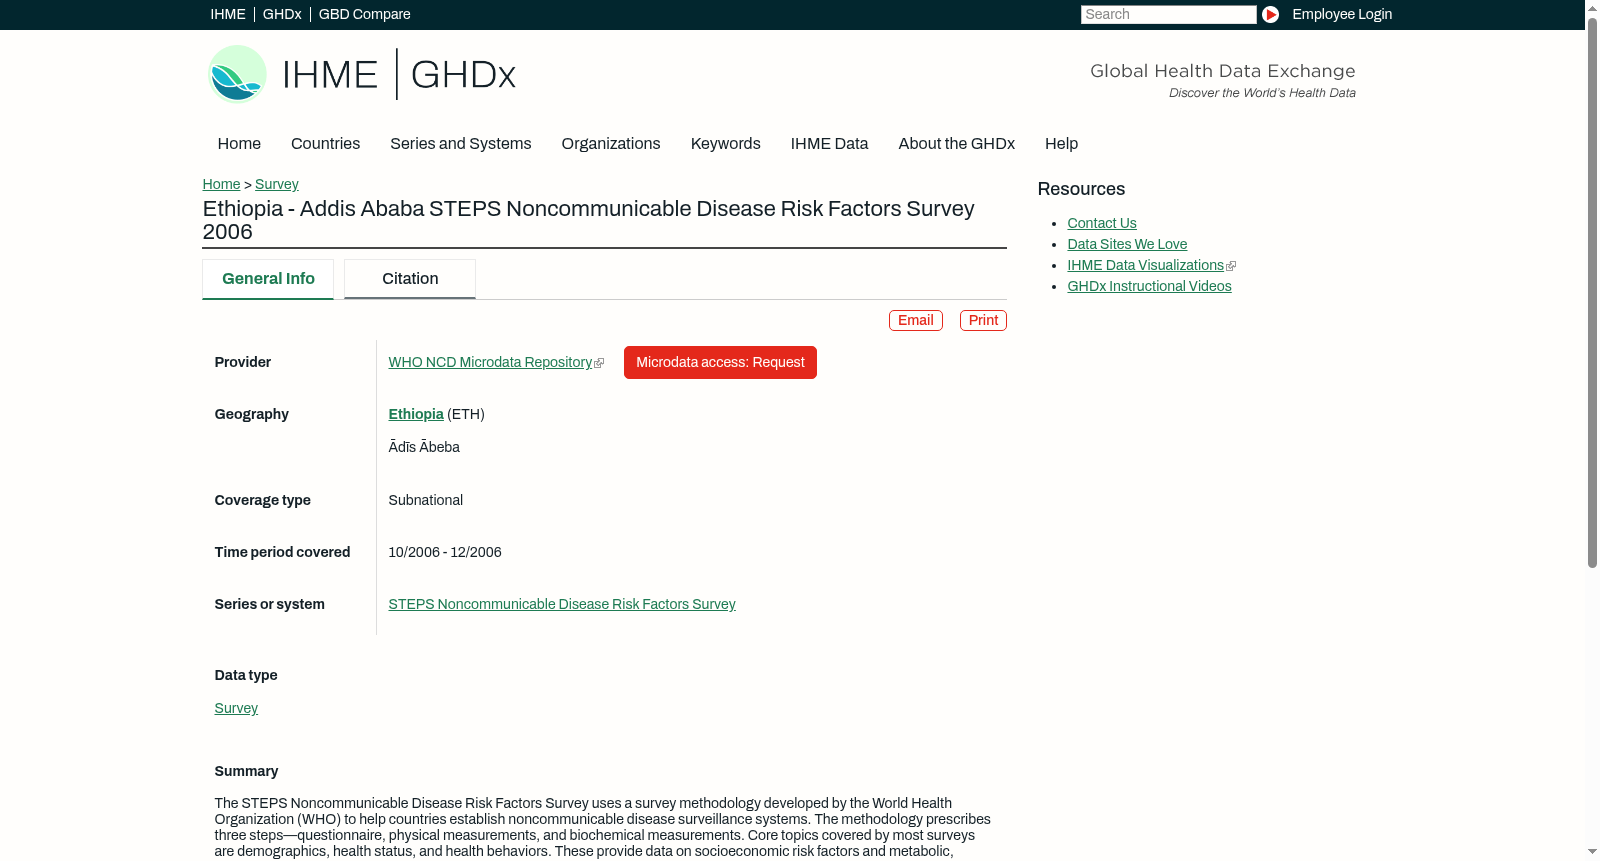The image size is (1600, 861).
Task: Click the '10/2006 - 12/2006' time period value
Action: (x=445, y=552)
